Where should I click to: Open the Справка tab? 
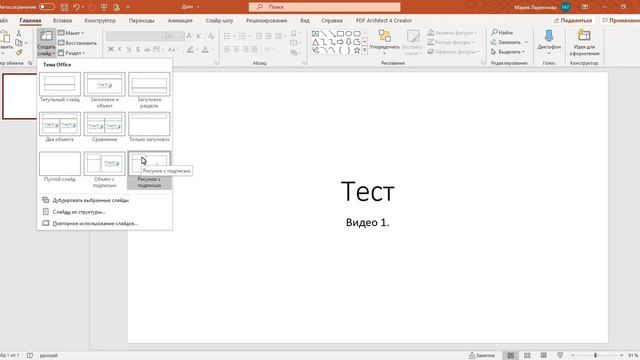tap(332, 20)
